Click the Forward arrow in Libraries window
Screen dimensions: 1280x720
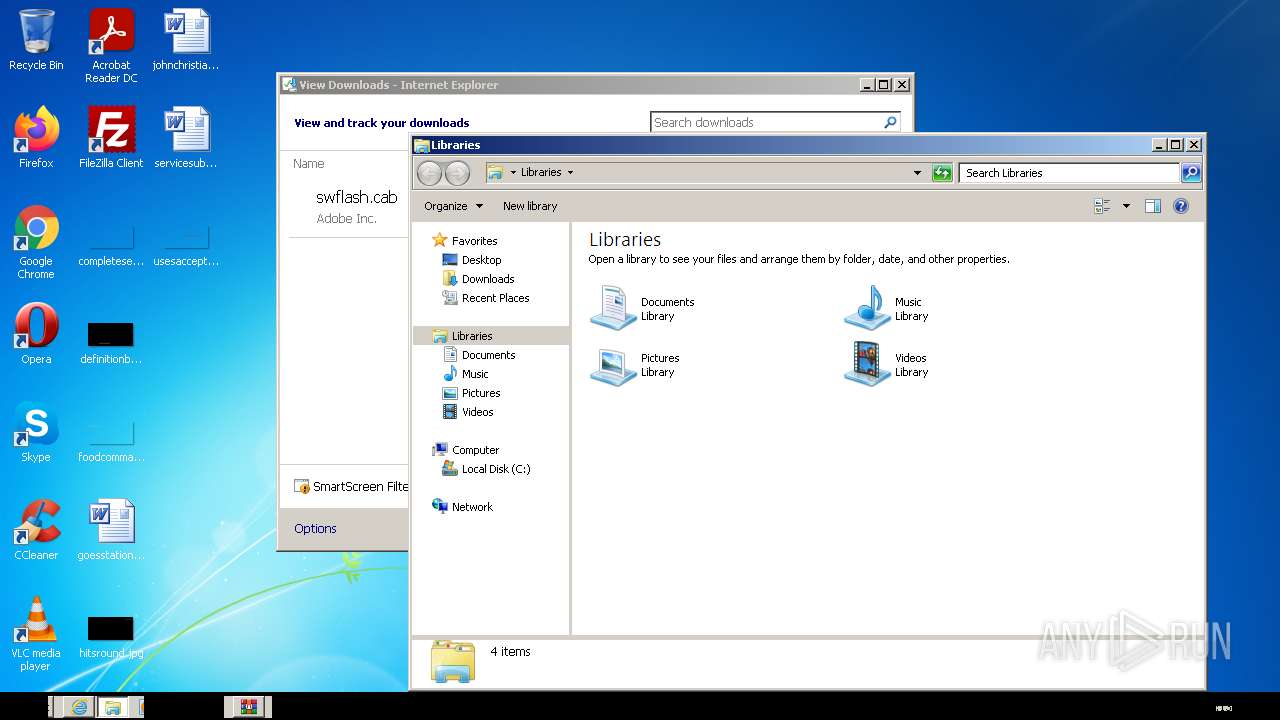click(x=457, y=173)
